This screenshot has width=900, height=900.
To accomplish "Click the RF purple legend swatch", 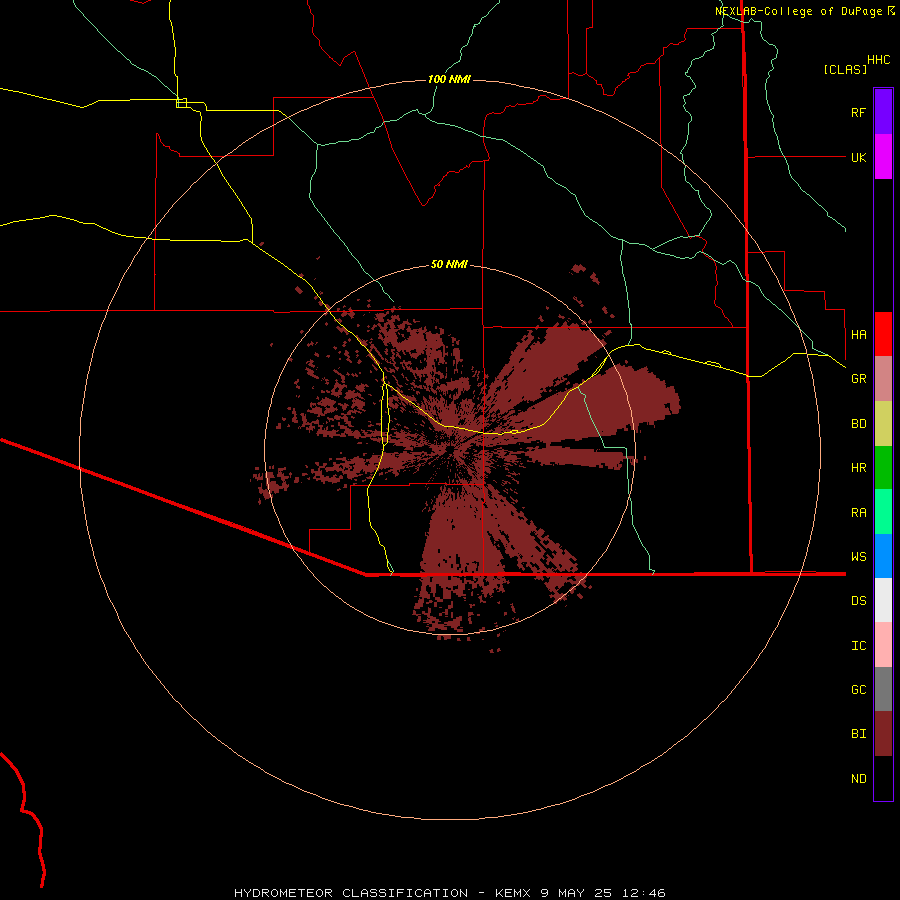I will click(883, 112).
